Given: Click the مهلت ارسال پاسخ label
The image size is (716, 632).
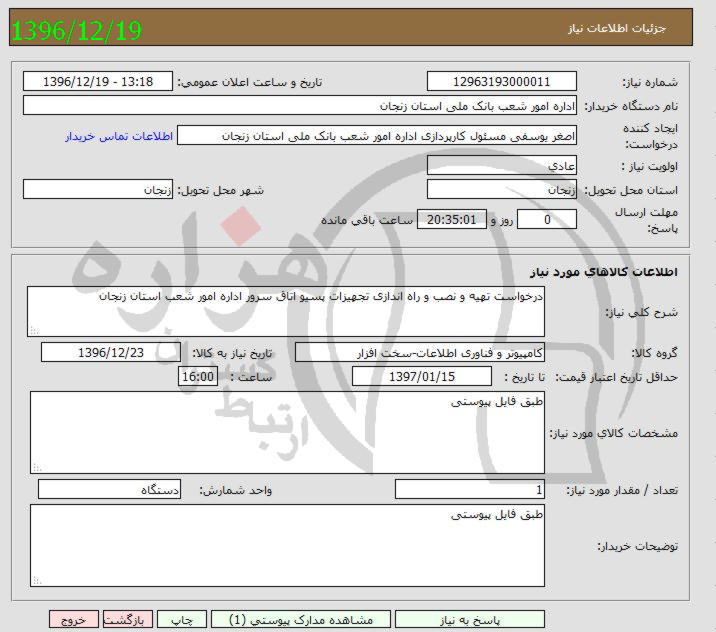Looking at the screenshot, I should (x=646, y=220).
